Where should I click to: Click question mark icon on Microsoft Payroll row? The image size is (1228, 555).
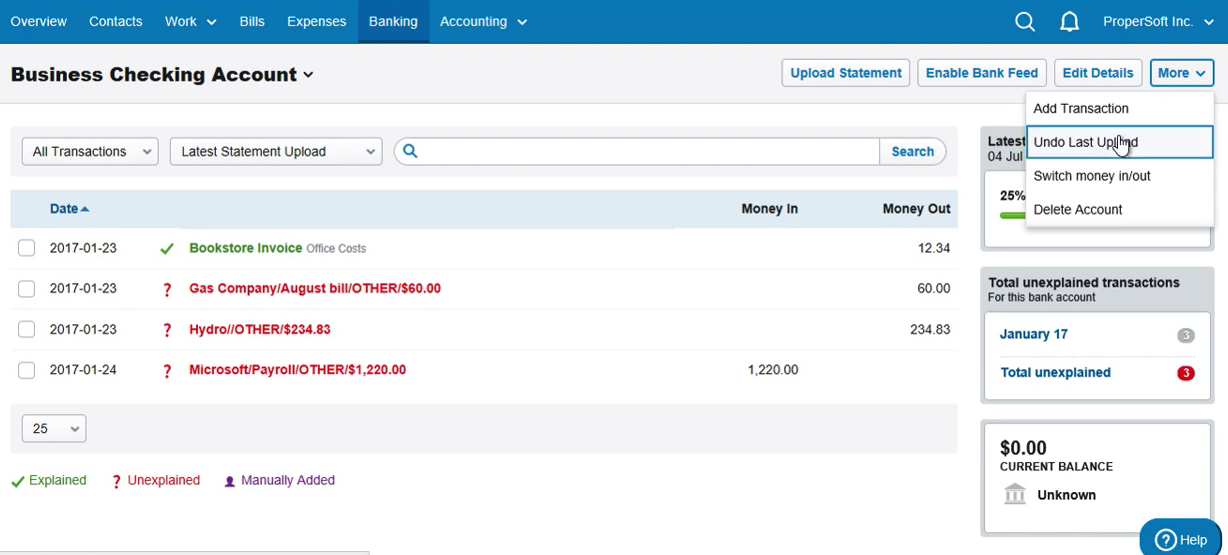167,371
